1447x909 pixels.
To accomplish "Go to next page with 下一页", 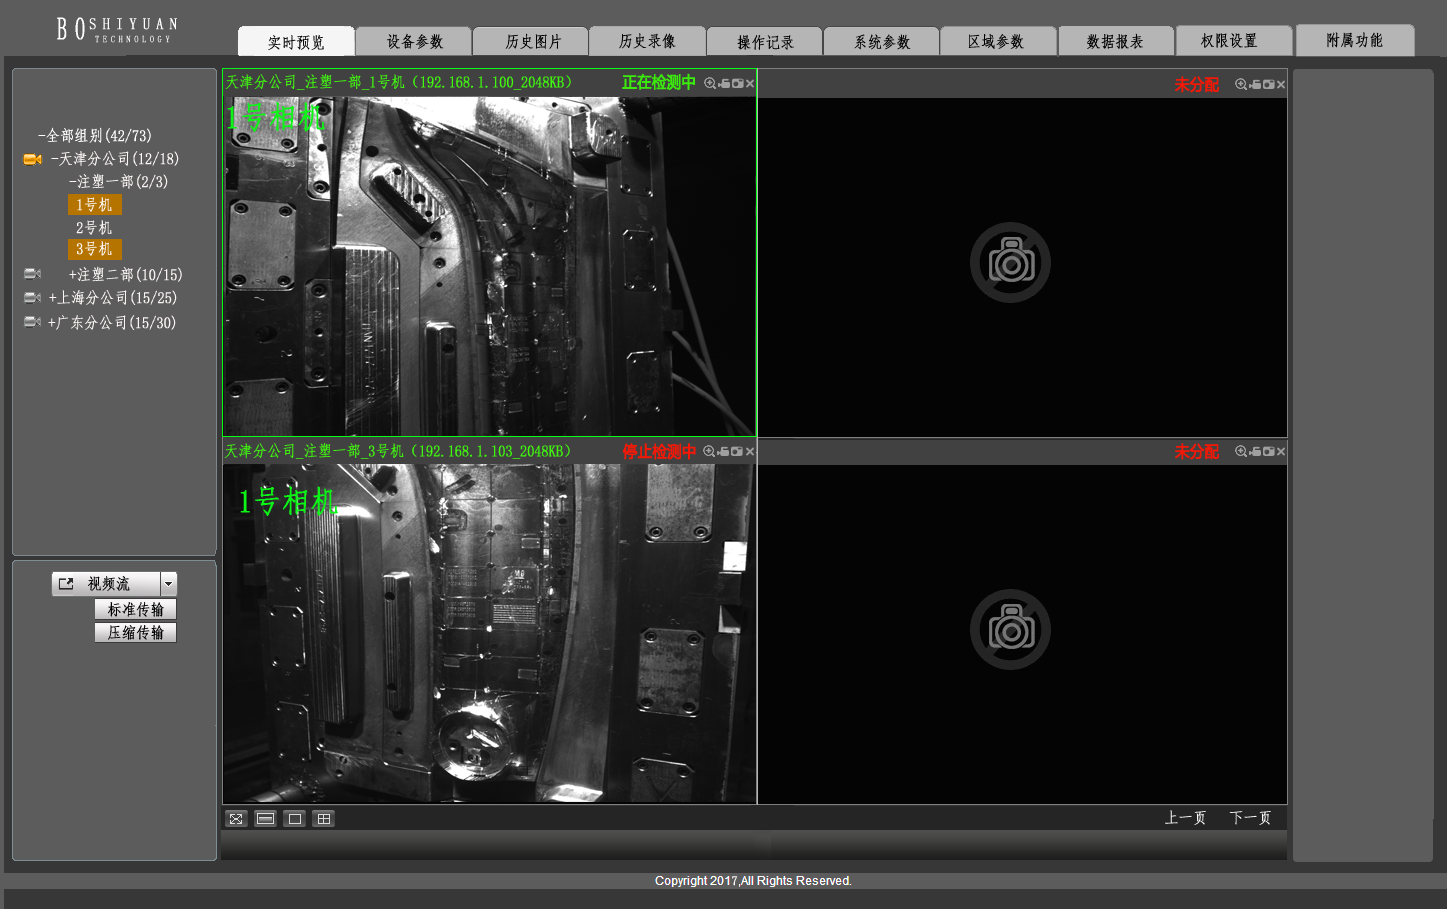I will pos(1250,818).
